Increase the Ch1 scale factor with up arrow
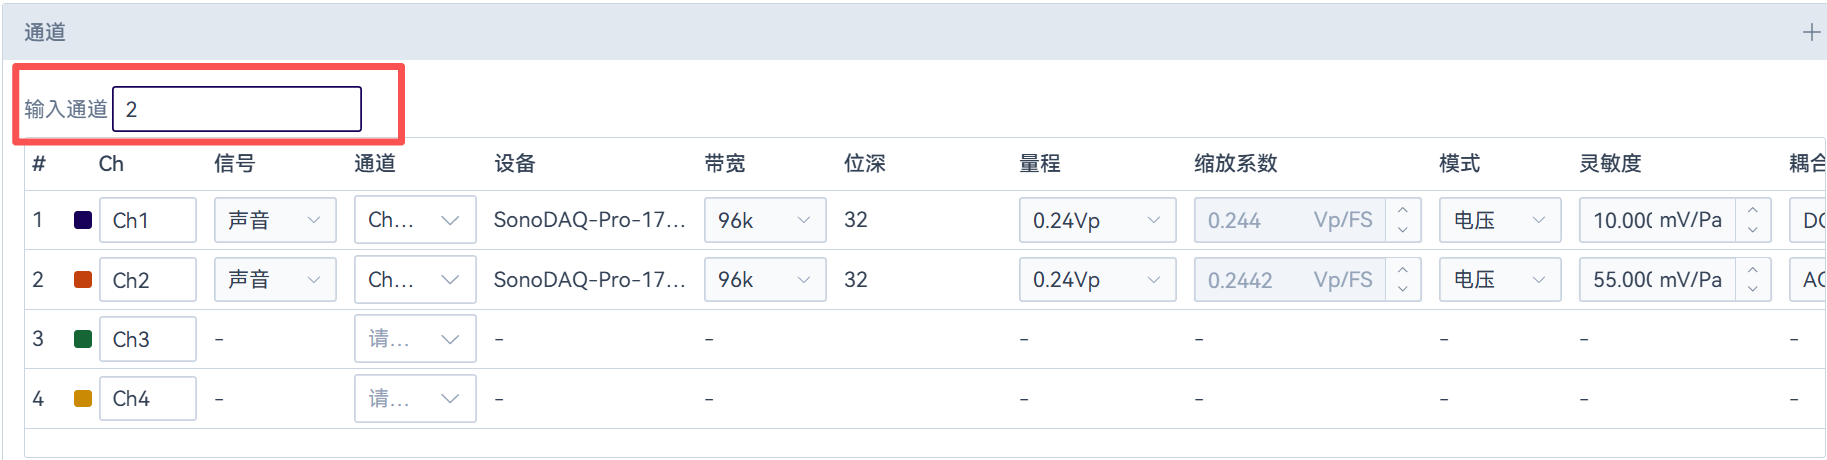This screenshot has height=460, width=1827. pyautogui.click(x=1403, y=211)
